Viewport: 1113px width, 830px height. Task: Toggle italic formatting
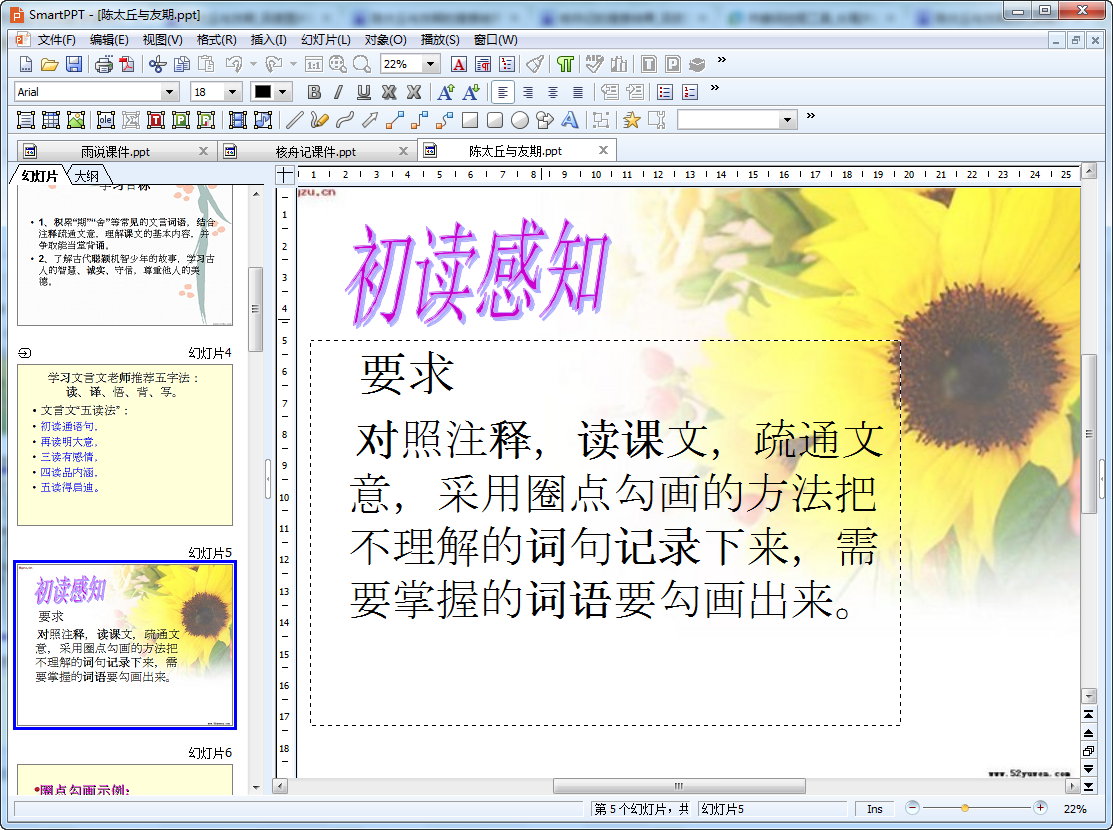tap(339, 92)
